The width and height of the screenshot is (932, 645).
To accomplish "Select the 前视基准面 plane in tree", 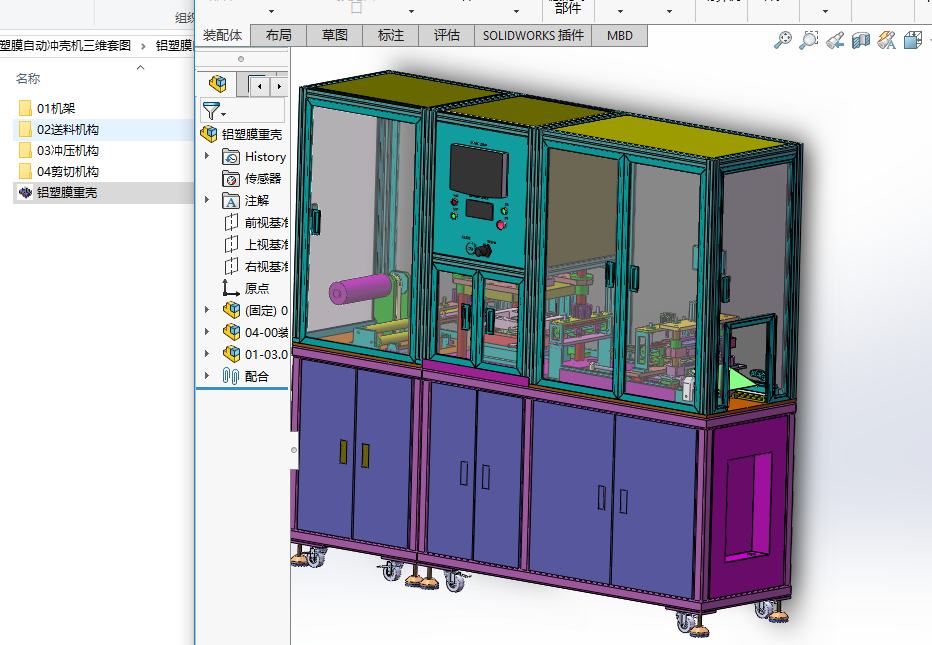I will click(x=264, y=222).
